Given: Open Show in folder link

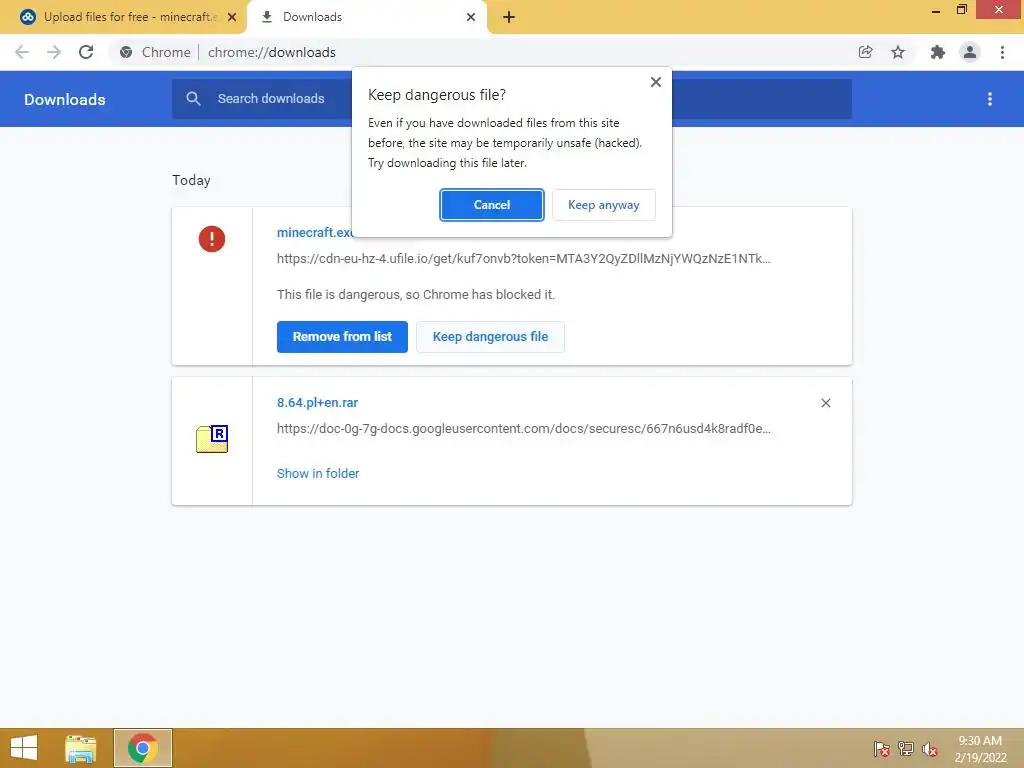Looking at the screenshot, I should pyautogui.click(x=318, y=473).
